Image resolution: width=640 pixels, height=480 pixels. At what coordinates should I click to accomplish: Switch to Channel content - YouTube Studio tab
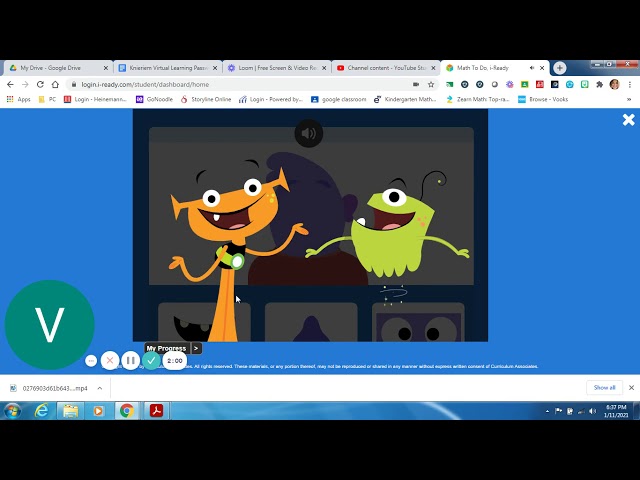coord(386,68)
